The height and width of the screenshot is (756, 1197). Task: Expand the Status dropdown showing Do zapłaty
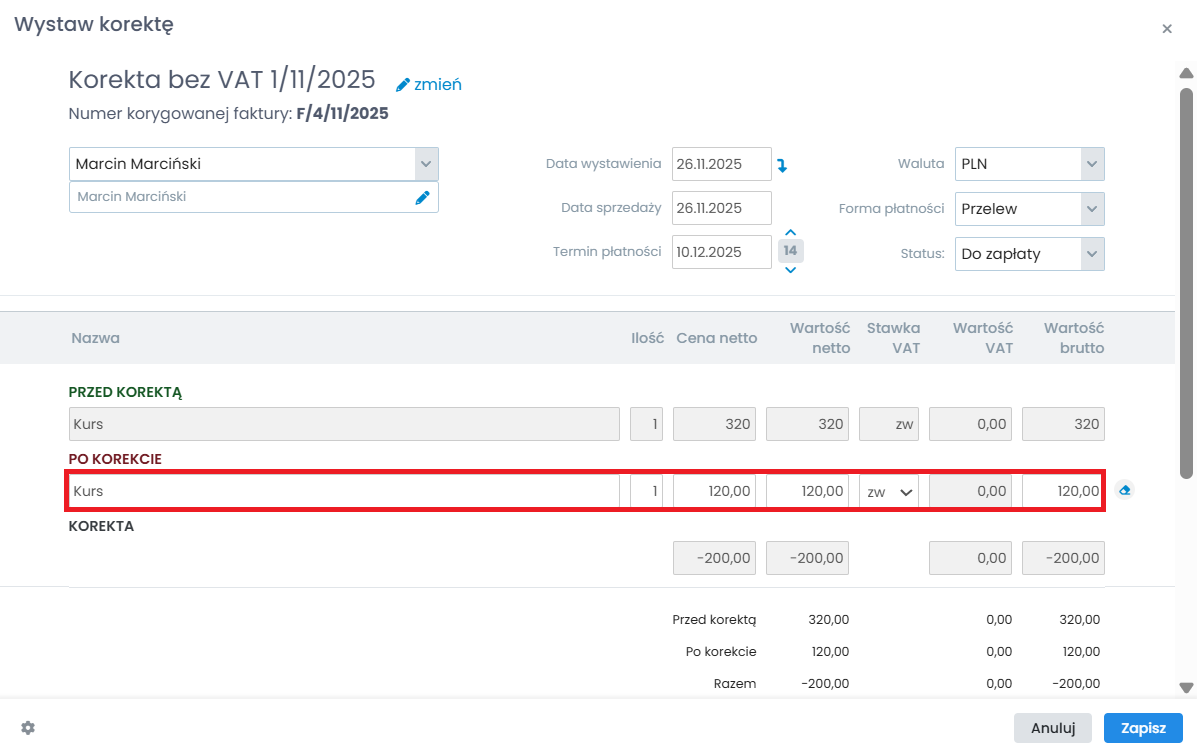1091,254
